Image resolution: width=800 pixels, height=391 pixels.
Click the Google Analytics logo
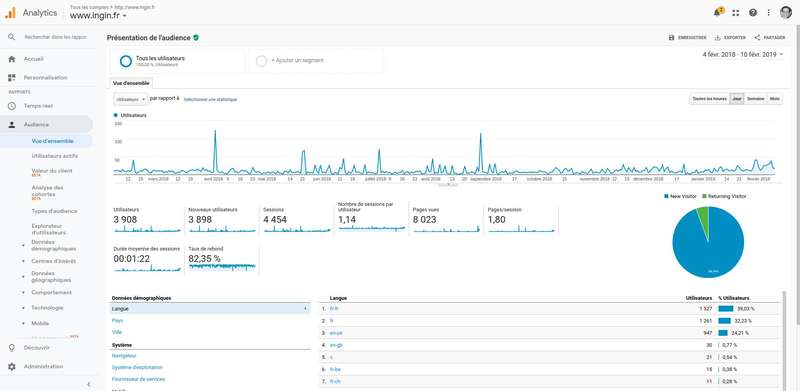10,13
